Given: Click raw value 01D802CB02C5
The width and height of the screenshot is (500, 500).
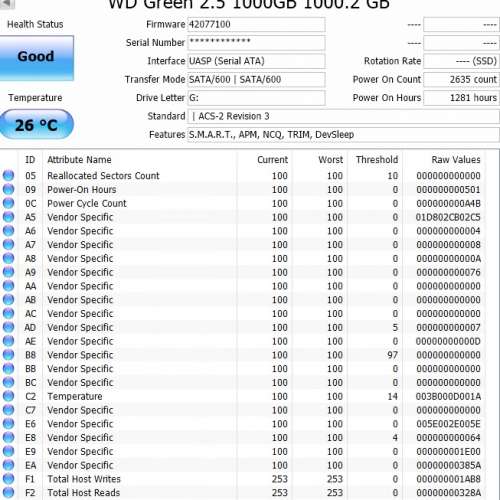Looking at the screenshot, I should click(x=448, y=217).
